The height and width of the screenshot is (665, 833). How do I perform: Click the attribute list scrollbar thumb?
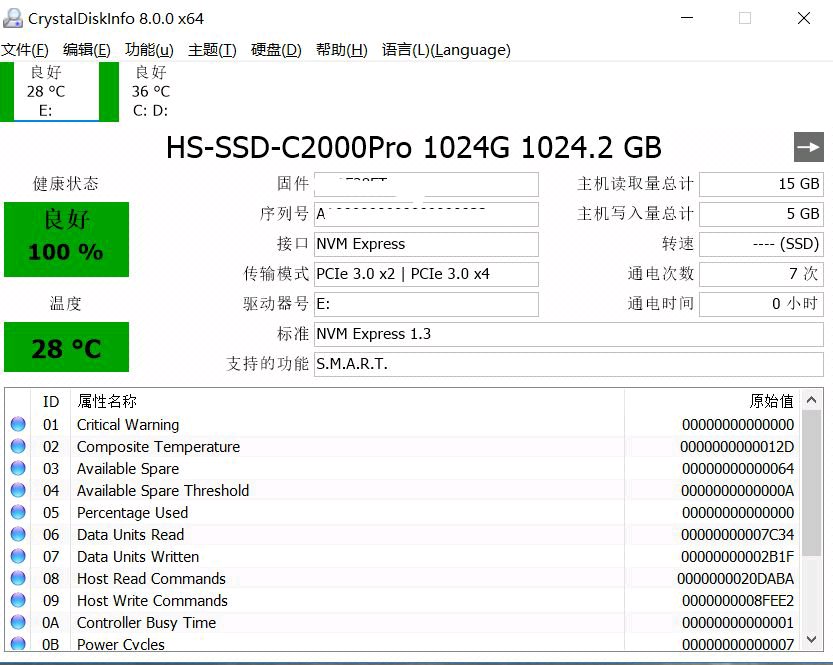(811, 483)
